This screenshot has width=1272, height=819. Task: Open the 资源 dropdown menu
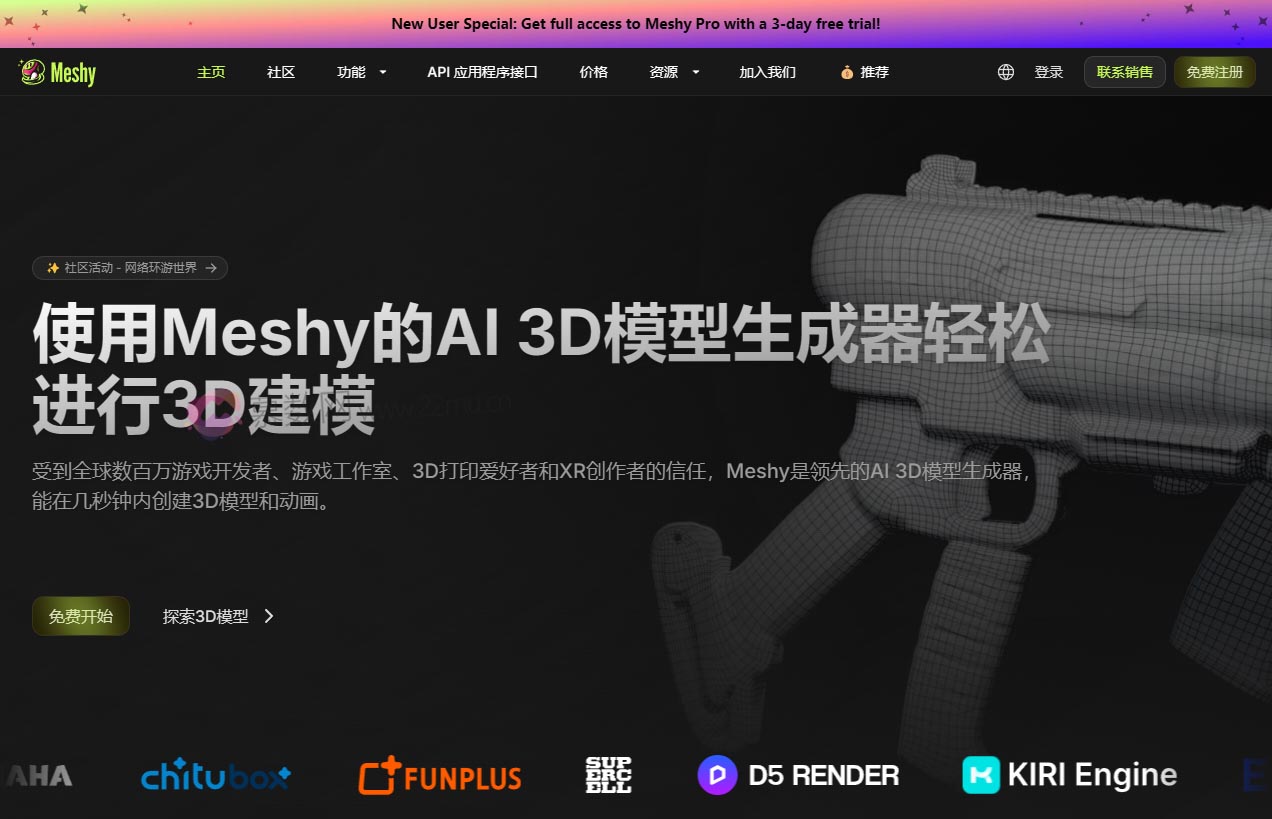pyautogui.click(x=673, y=71)
